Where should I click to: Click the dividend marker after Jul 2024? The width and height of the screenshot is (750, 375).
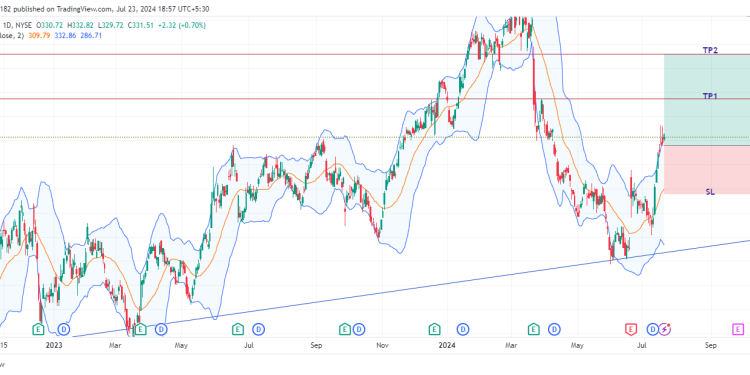pos(653,329)
